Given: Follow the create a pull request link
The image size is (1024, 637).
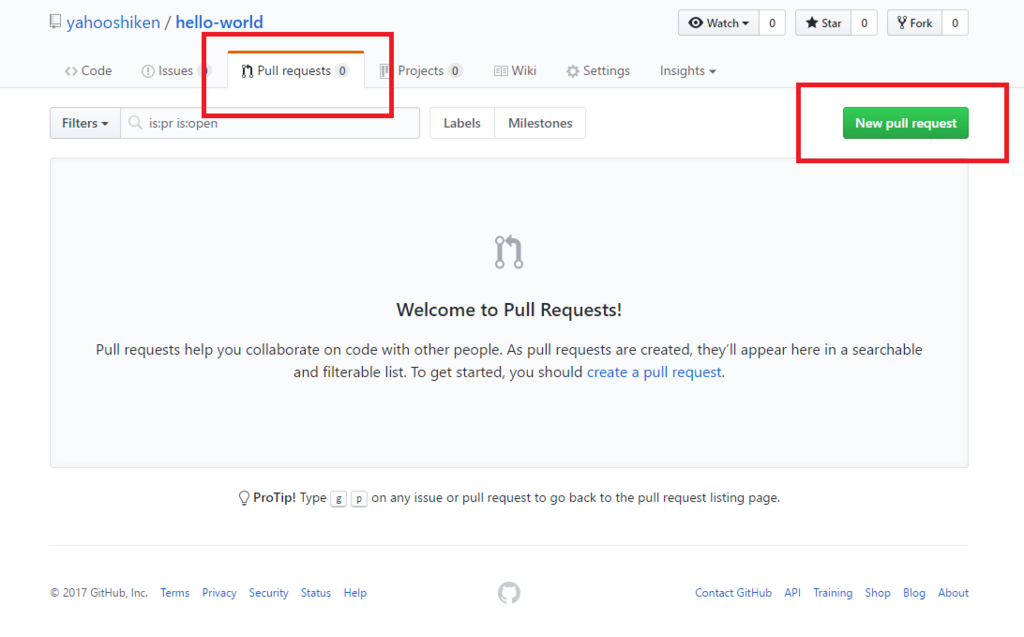Looking at the screenshot, I should point(654,372).
